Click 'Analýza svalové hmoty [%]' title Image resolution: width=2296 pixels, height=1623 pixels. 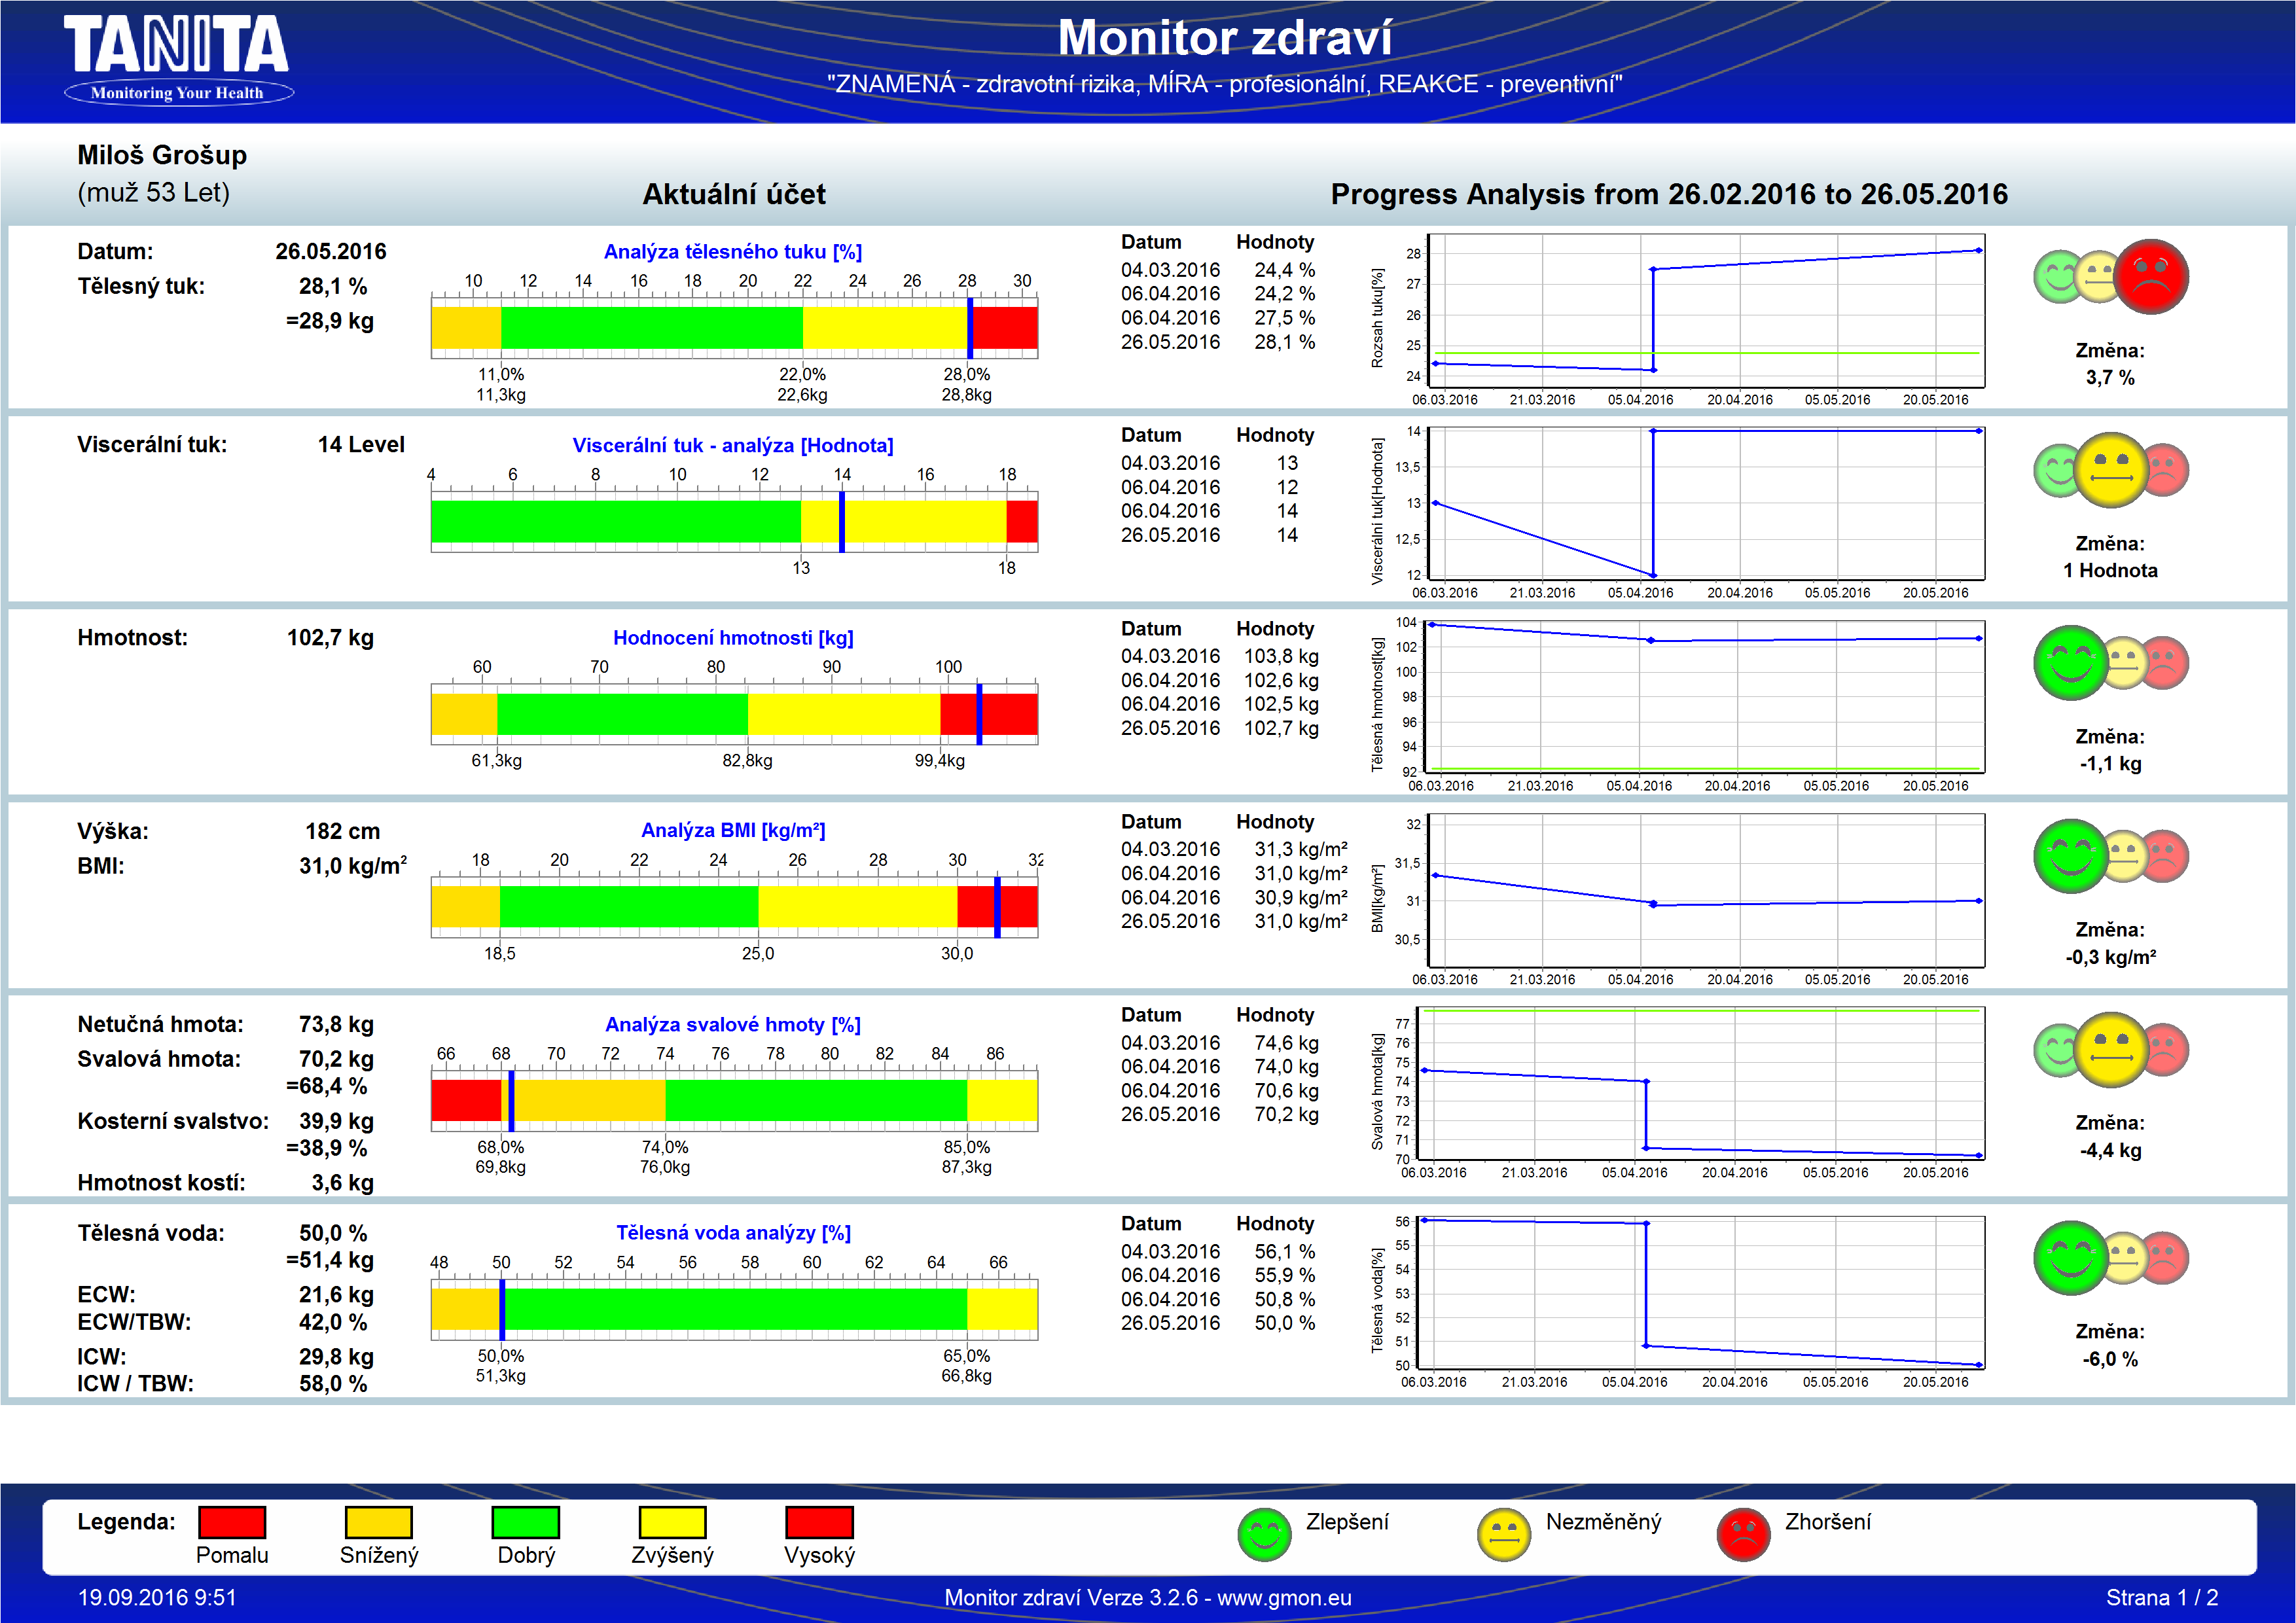click(x=733, y=1024)
